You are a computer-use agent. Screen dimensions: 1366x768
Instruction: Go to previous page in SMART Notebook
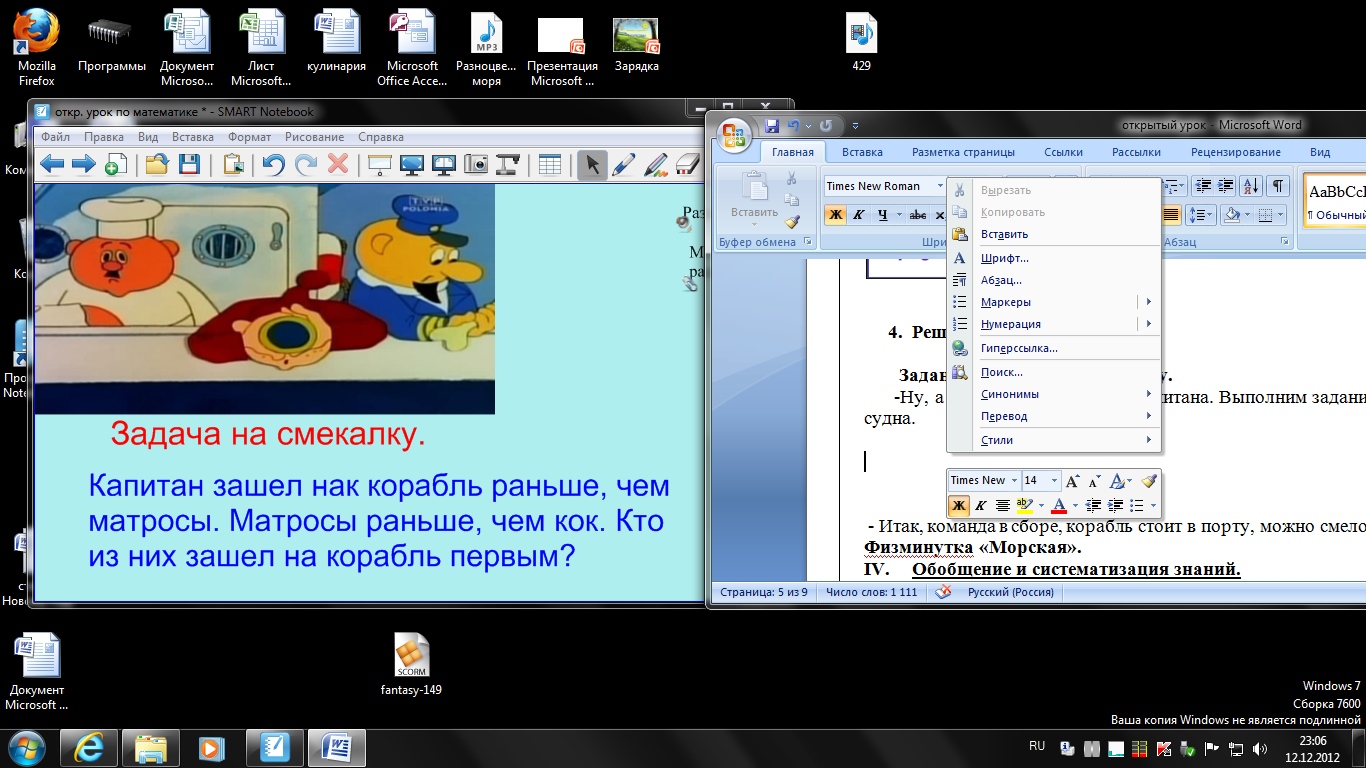(x=51, y=164)
